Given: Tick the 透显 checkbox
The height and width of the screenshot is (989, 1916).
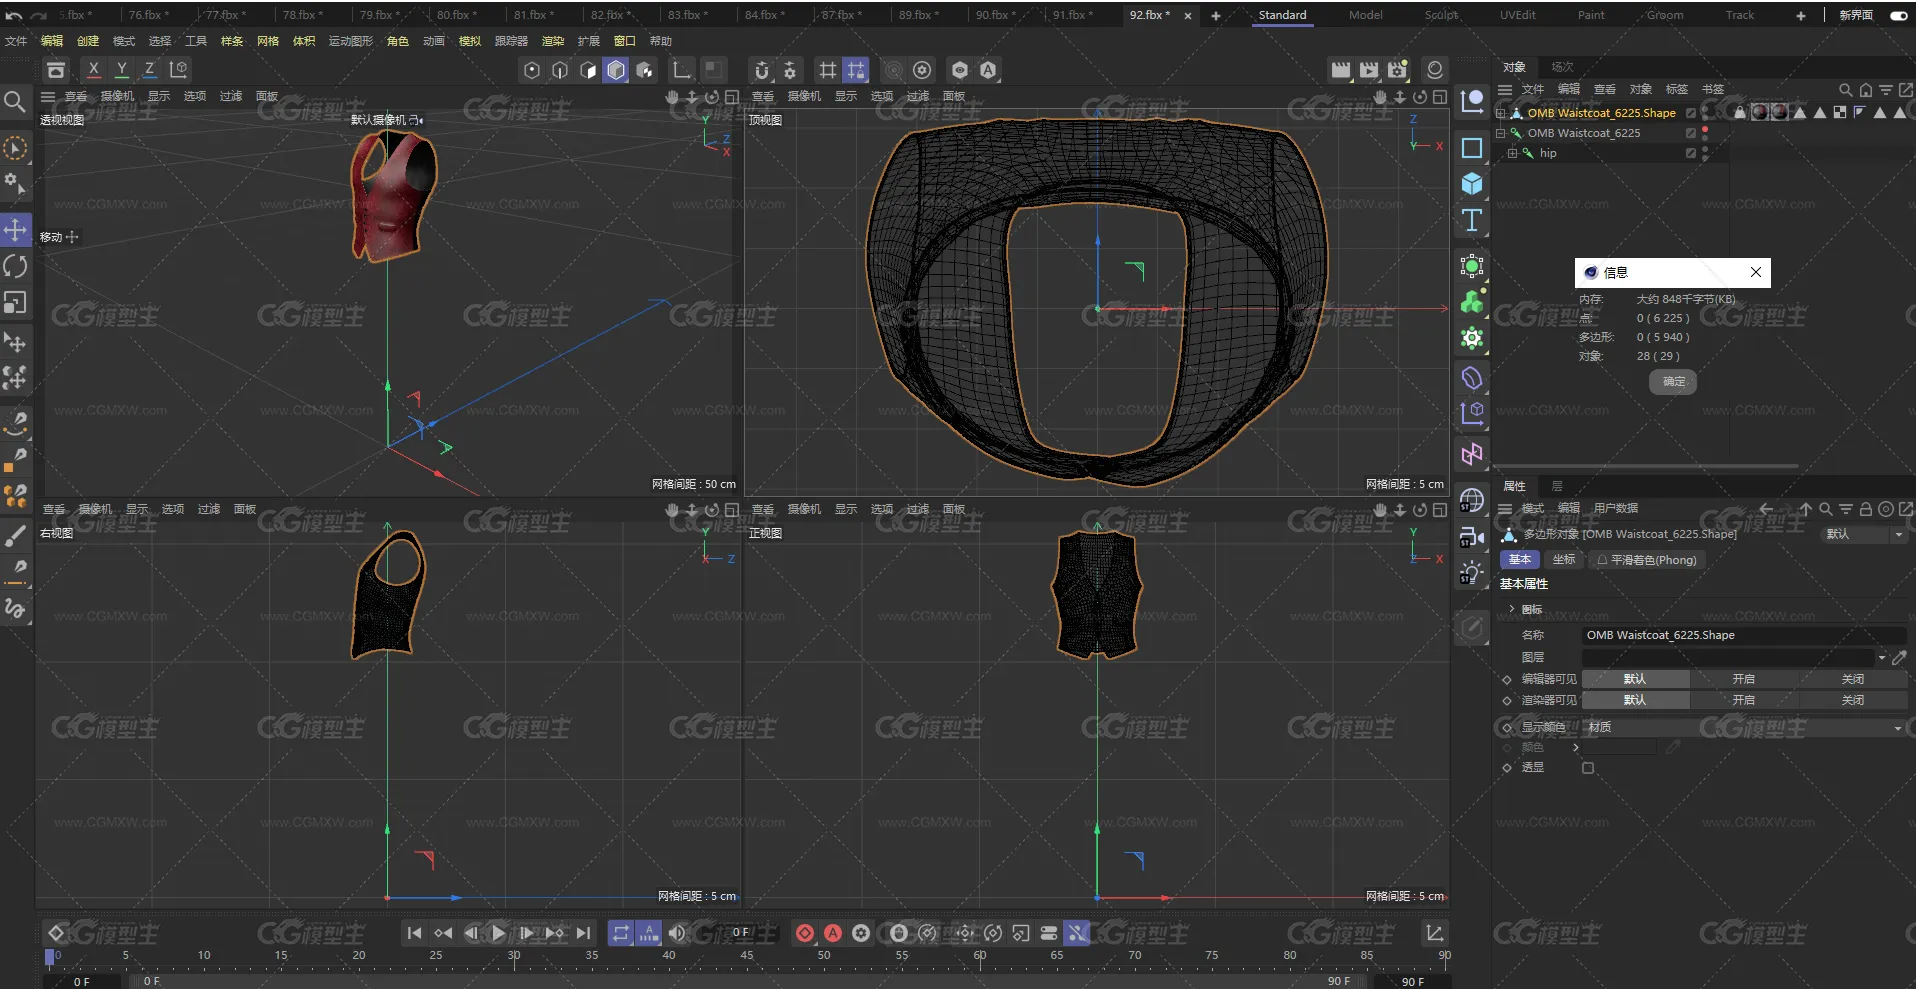Looking at the screenshot, I should 1588,768.
